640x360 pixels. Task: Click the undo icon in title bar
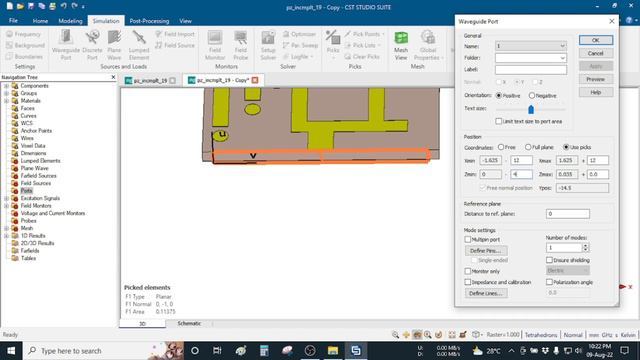(x=63, y=7)
